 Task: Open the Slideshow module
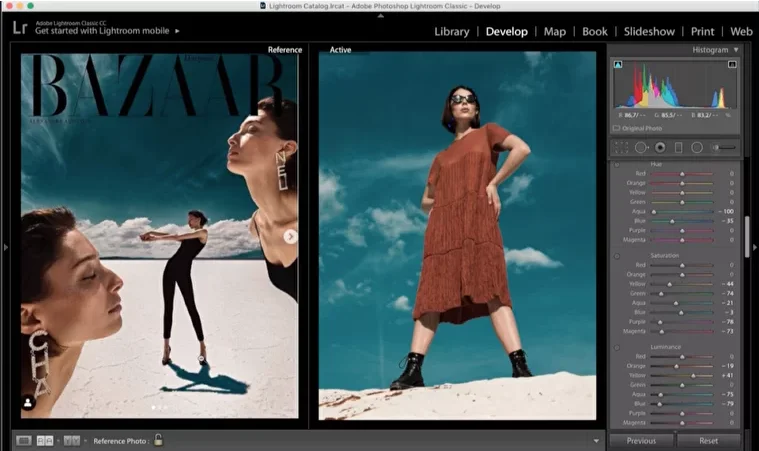click(649, 31)
